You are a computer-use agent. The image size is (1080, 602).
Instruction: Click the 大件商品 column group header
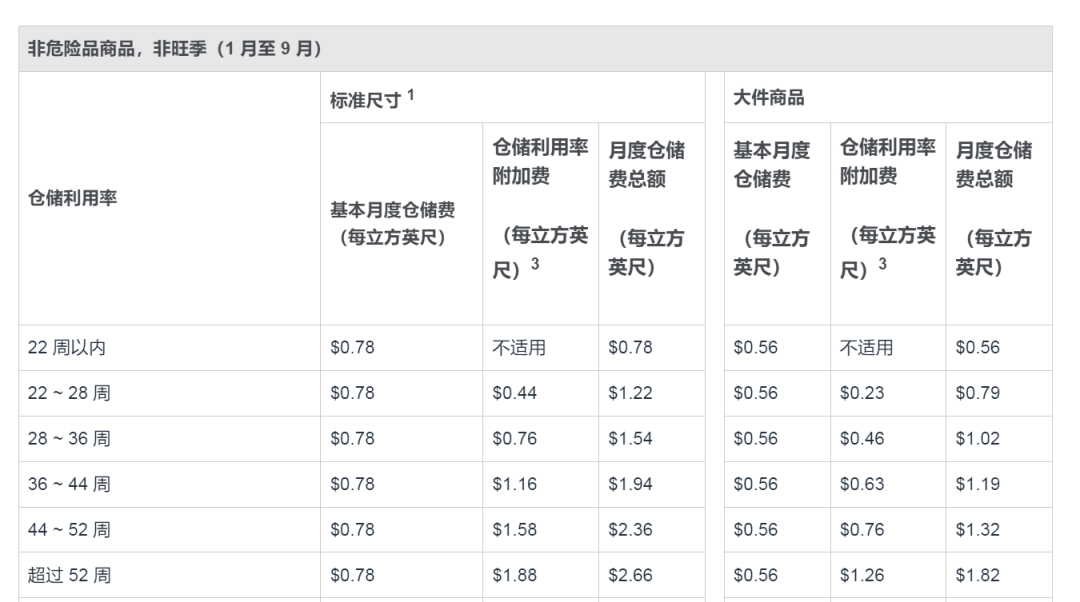click(768, 98)
